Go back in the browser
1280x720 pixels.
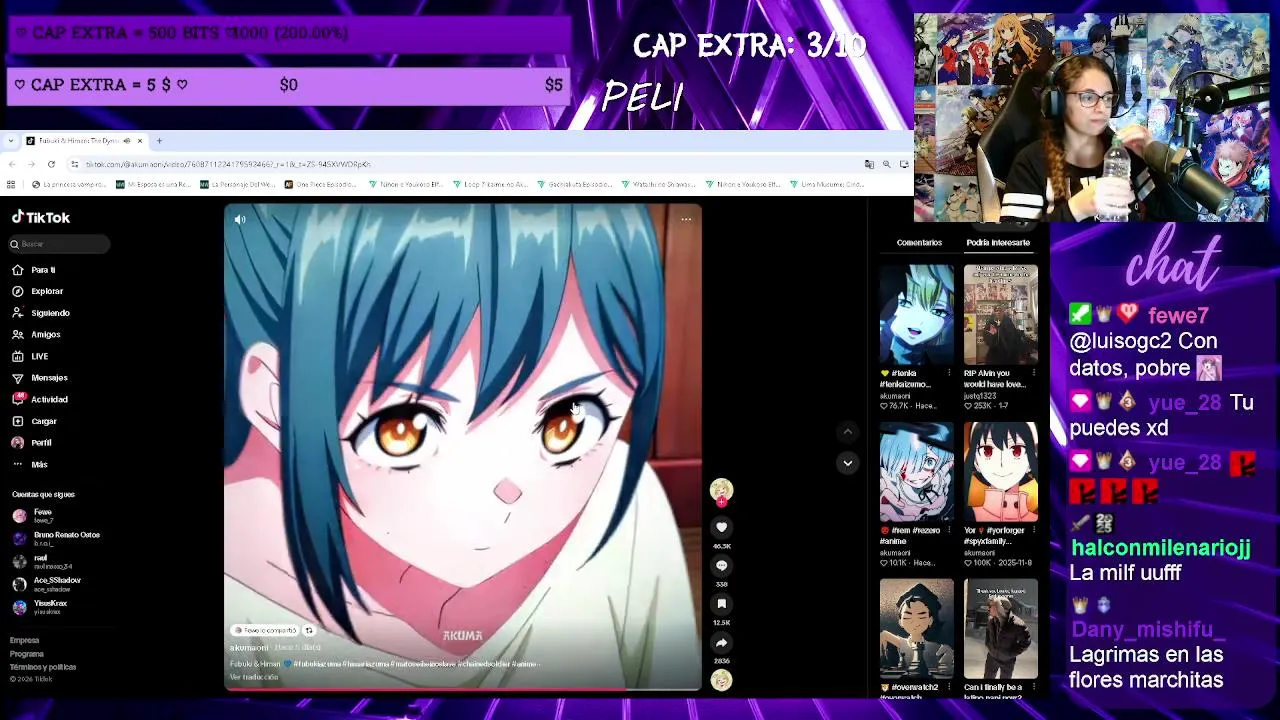[x=12, y=164]
